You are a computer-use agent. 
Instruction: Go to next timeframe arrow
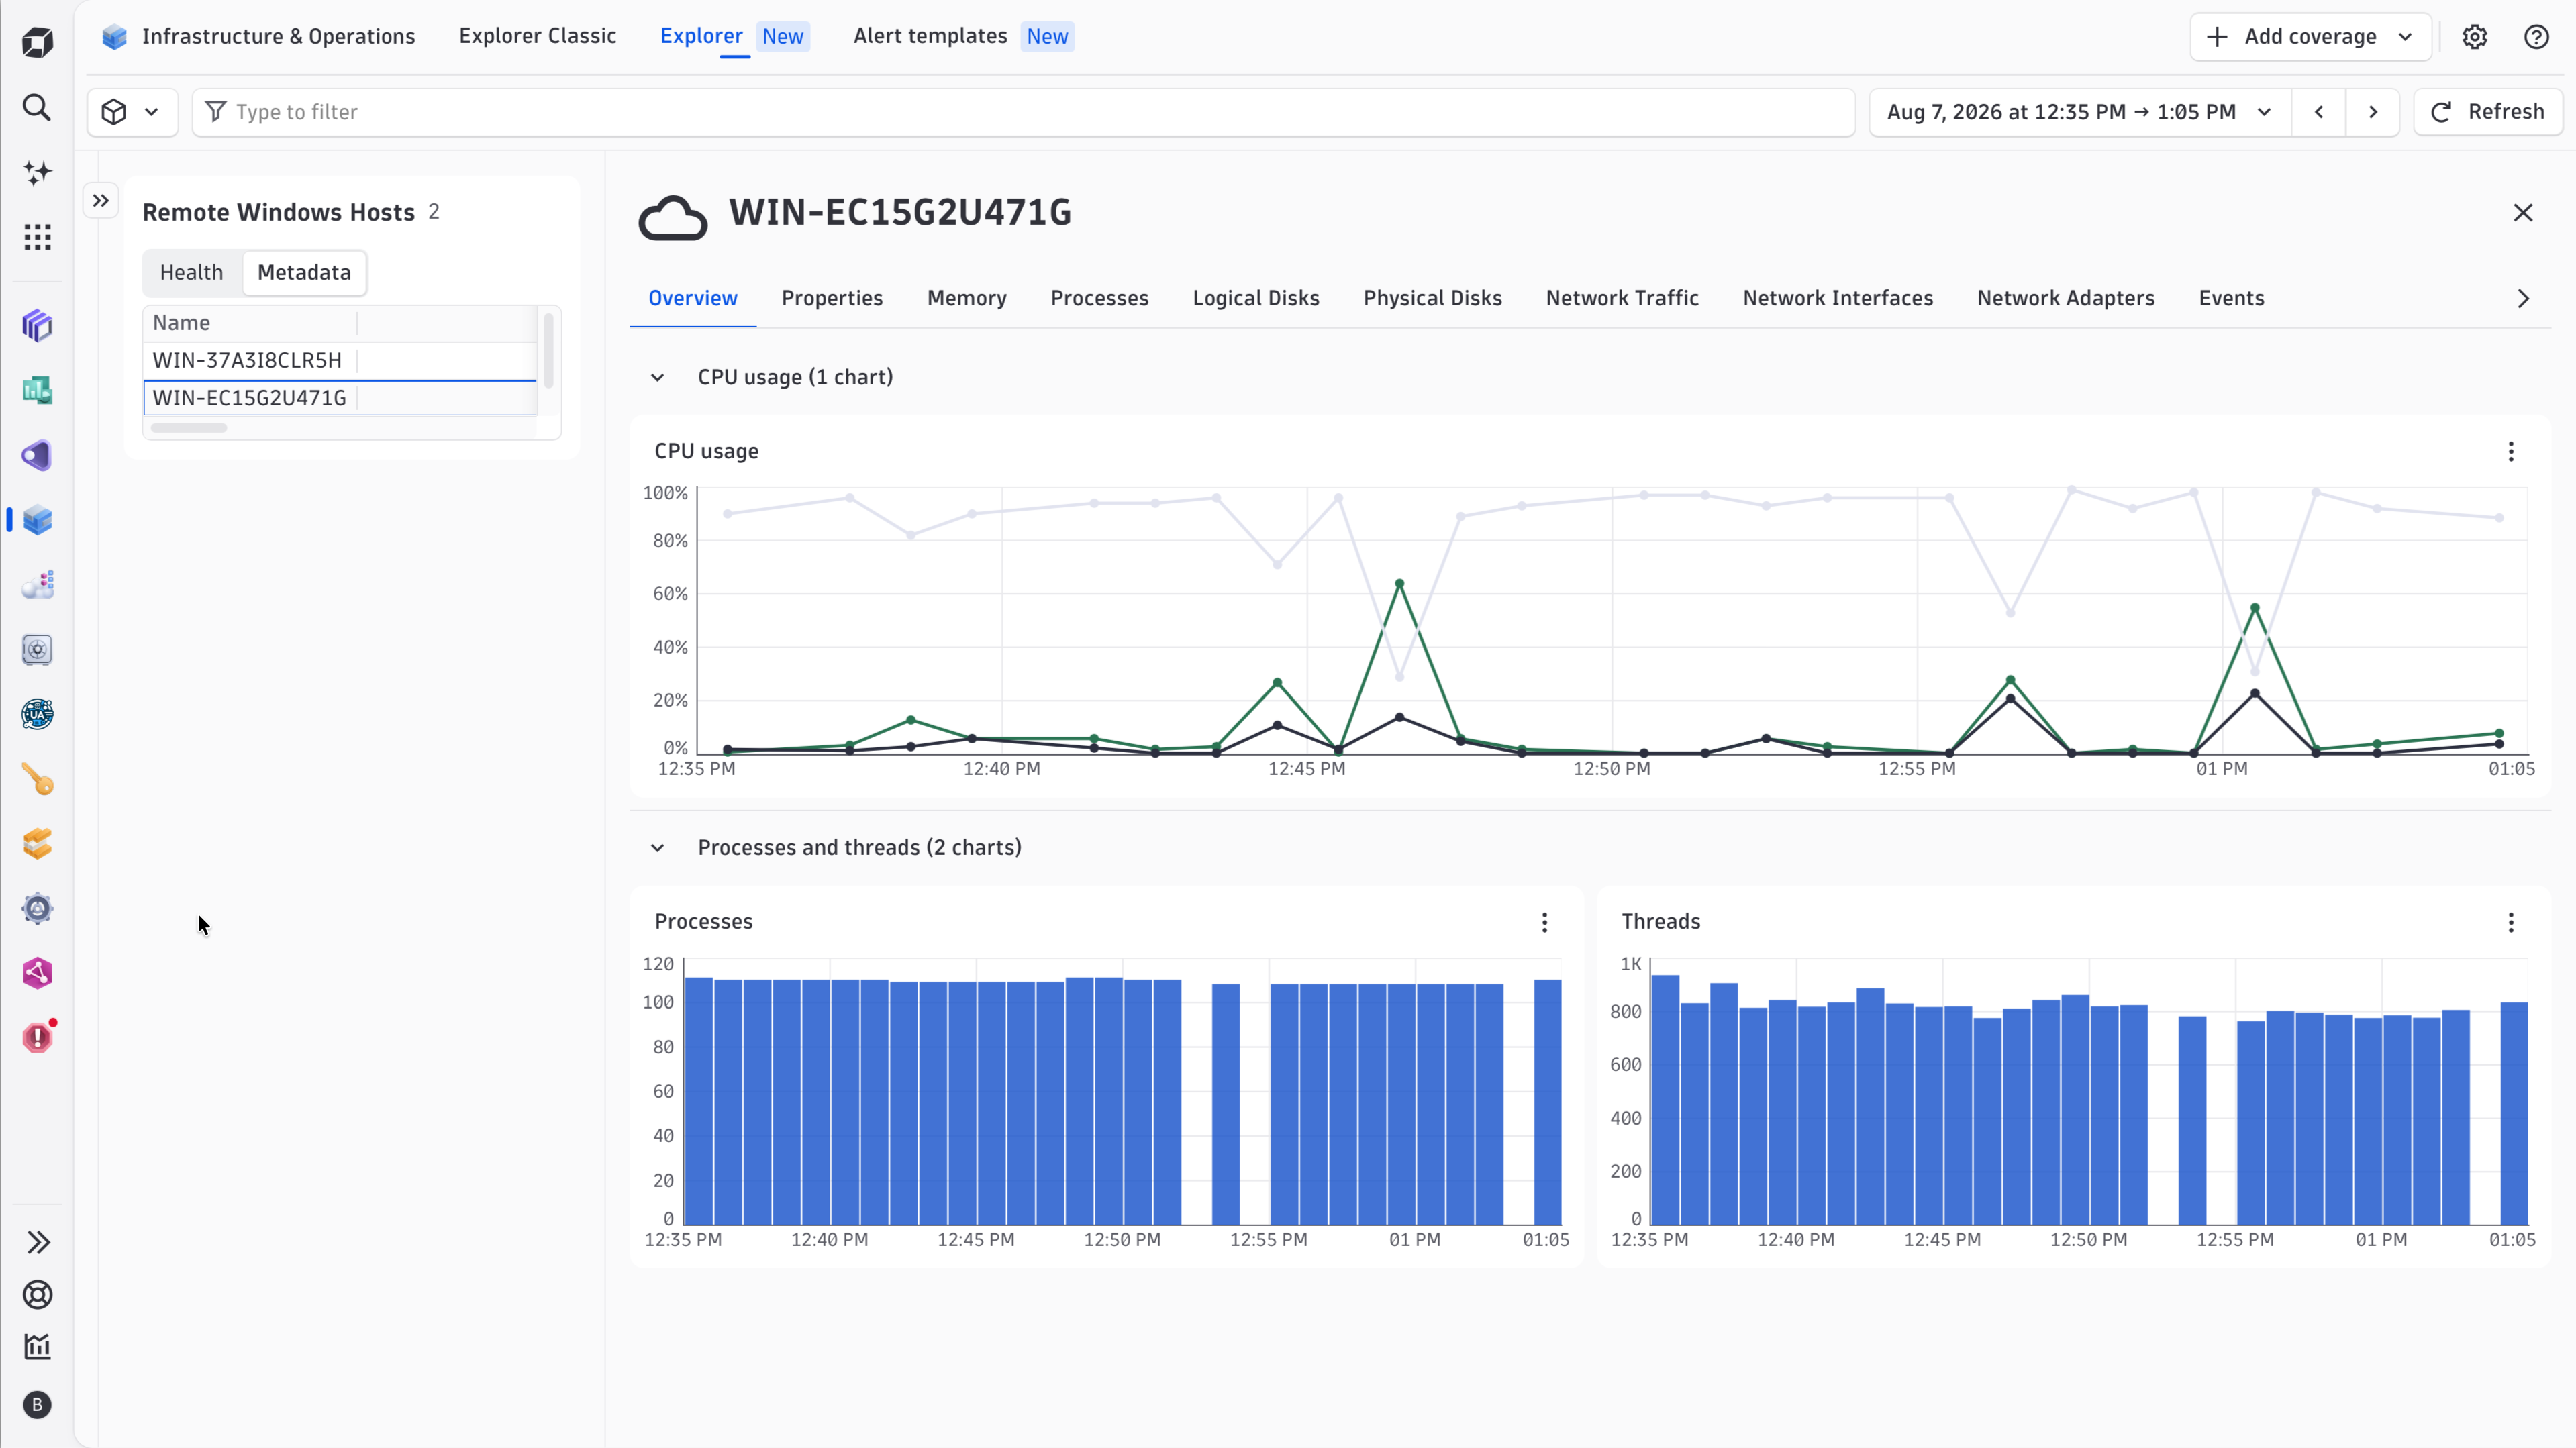[x=2373, y=112]
